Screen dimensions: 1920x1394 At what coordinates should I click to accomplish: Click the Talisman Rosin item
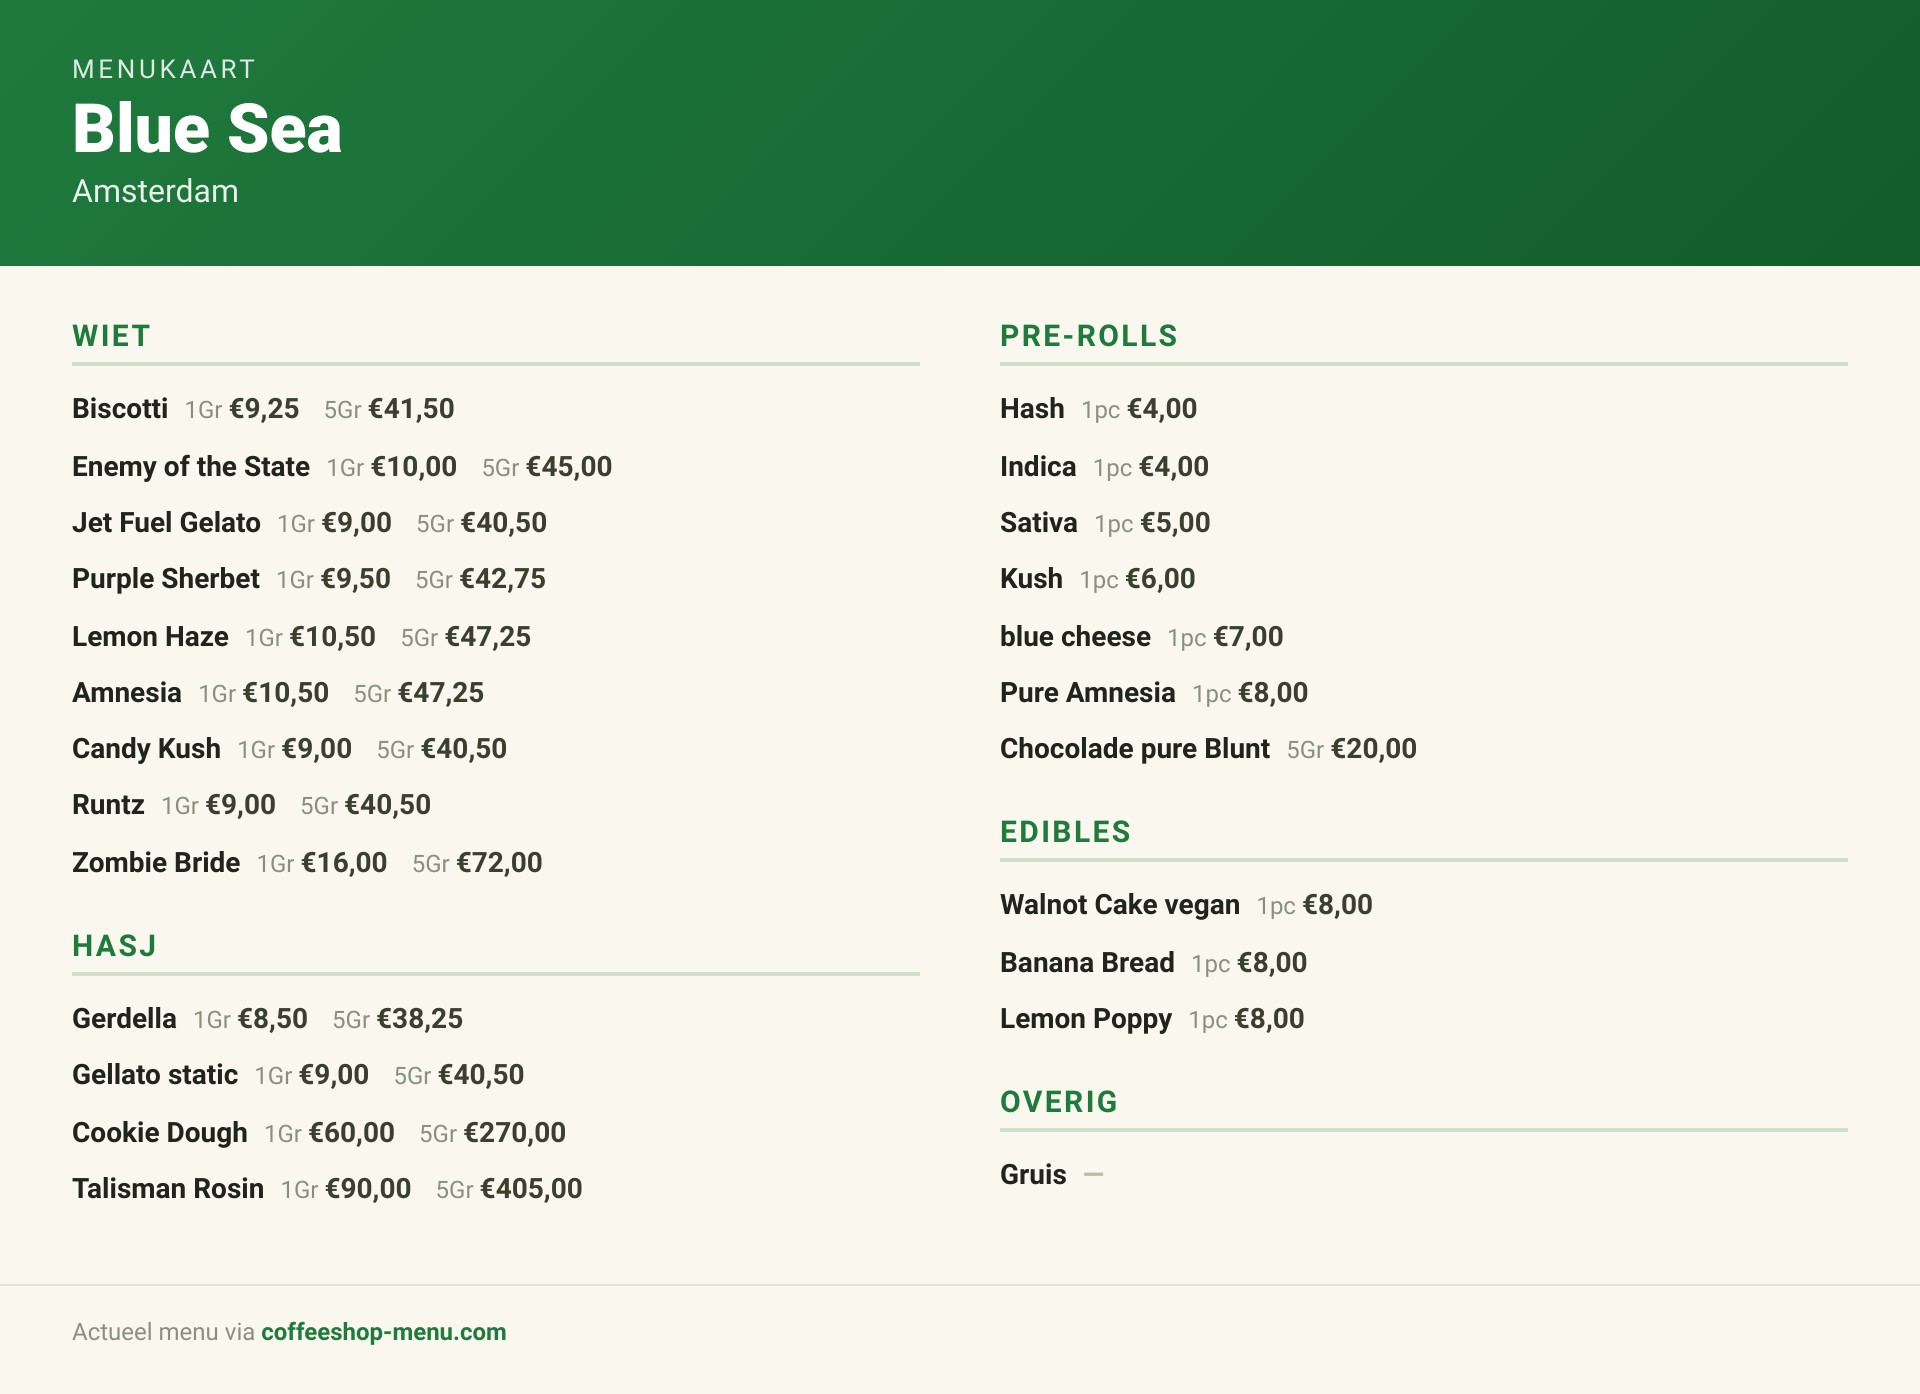click(x=168, y=1189)
